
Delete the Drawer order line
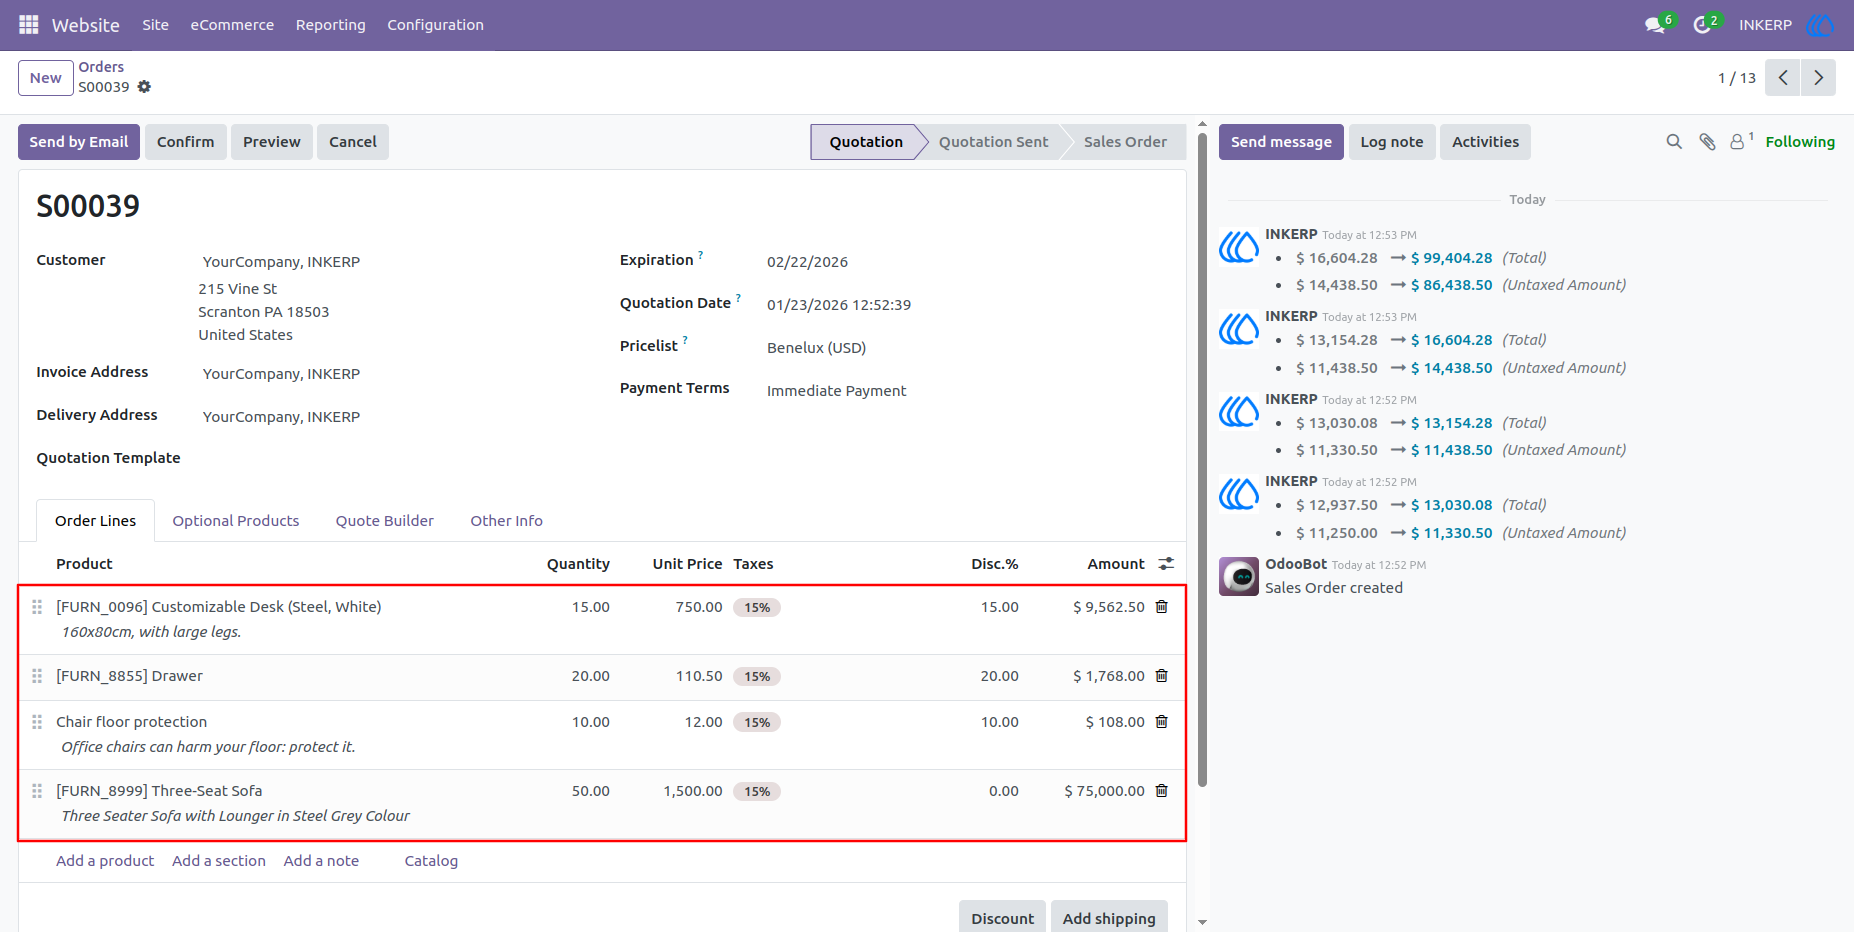[1162, 676]
